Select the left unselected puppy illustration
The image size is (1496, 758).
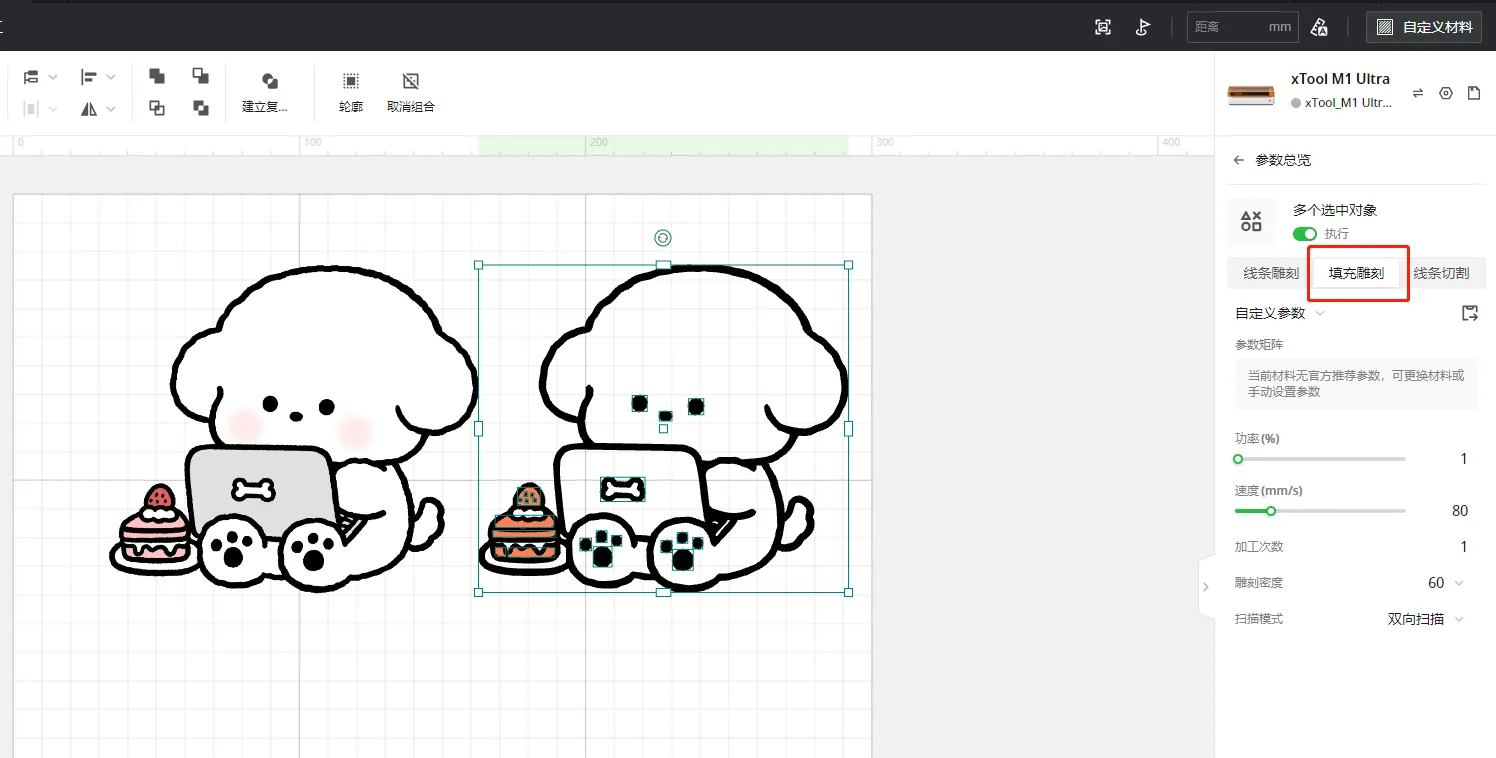tap(293, 430)
